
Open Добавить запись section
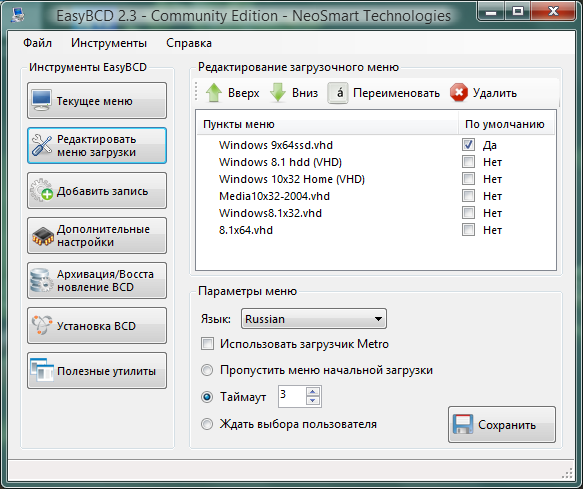pos(97,190)
